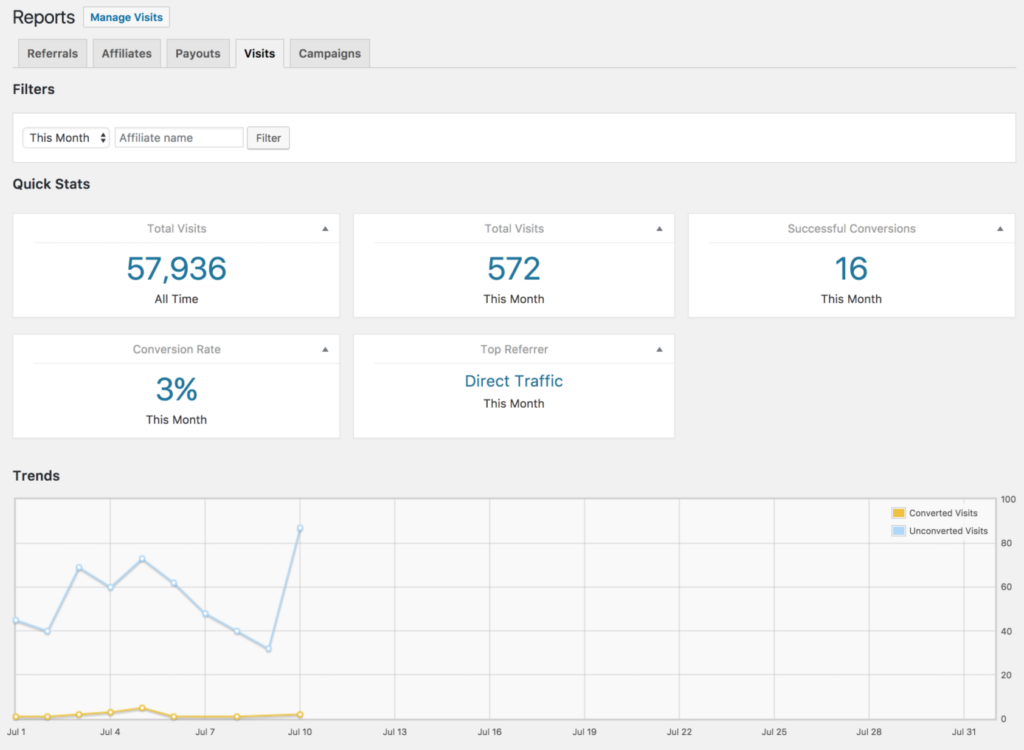
Task: Click the yellow Converted Visits legend swatch
Action: pos(899,513)
